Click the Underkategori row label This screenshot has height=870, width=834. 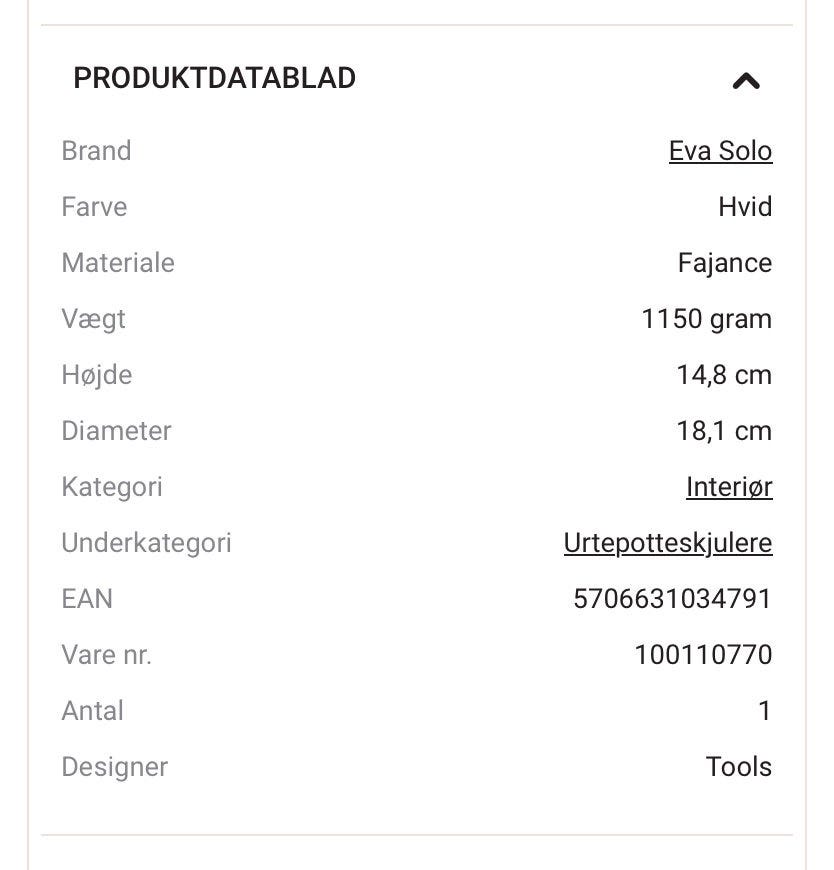point(146,543)
